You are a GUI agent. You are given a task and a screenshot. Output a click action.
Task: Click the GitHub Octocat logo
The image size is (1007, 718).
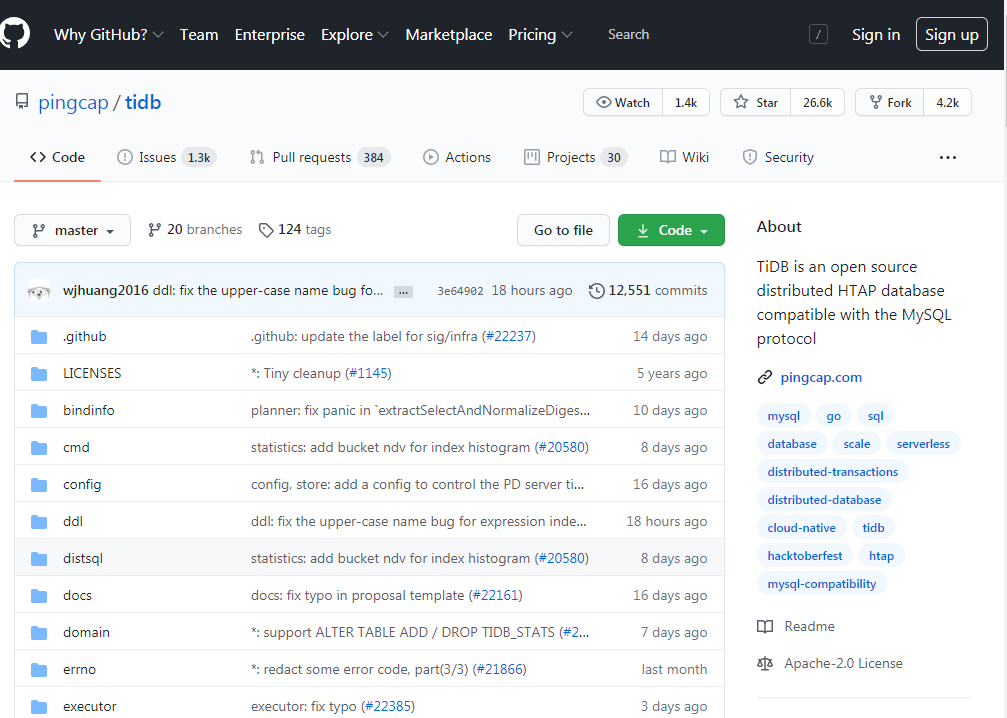click(14, 33)
